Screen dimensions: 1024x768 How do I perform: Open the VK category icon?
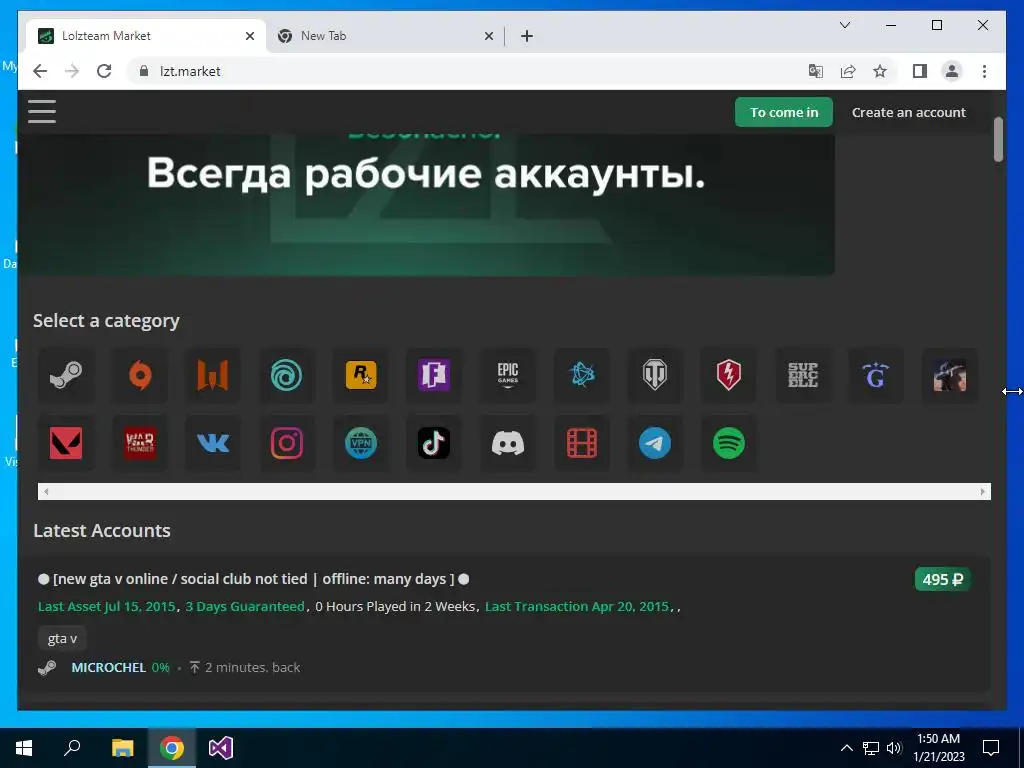213,443
